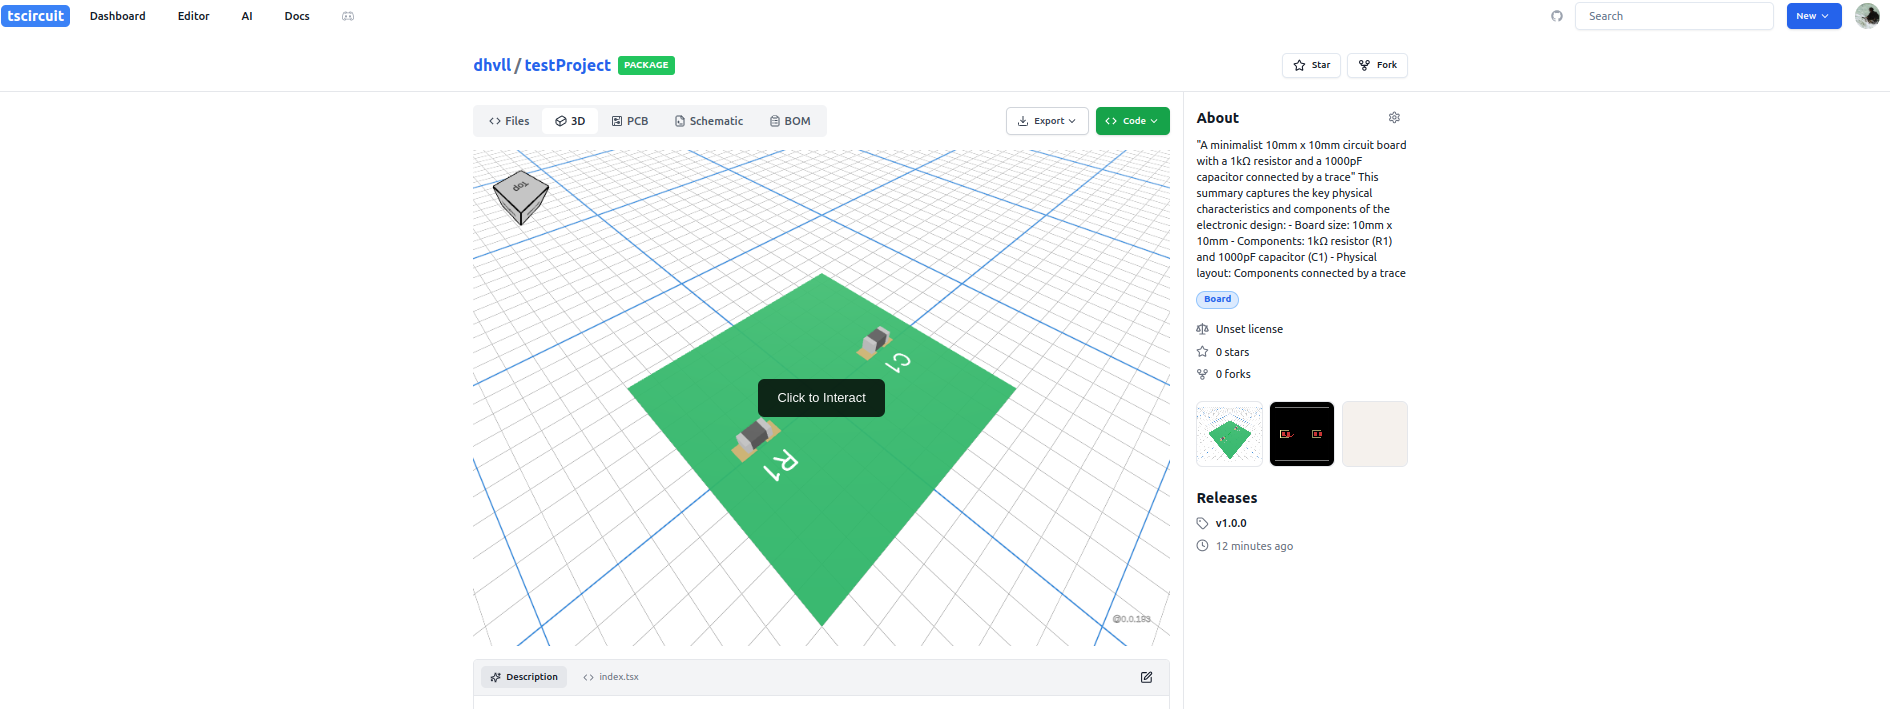Switch to the PCB tab
1890x709 pixels.
pos(630,121)
